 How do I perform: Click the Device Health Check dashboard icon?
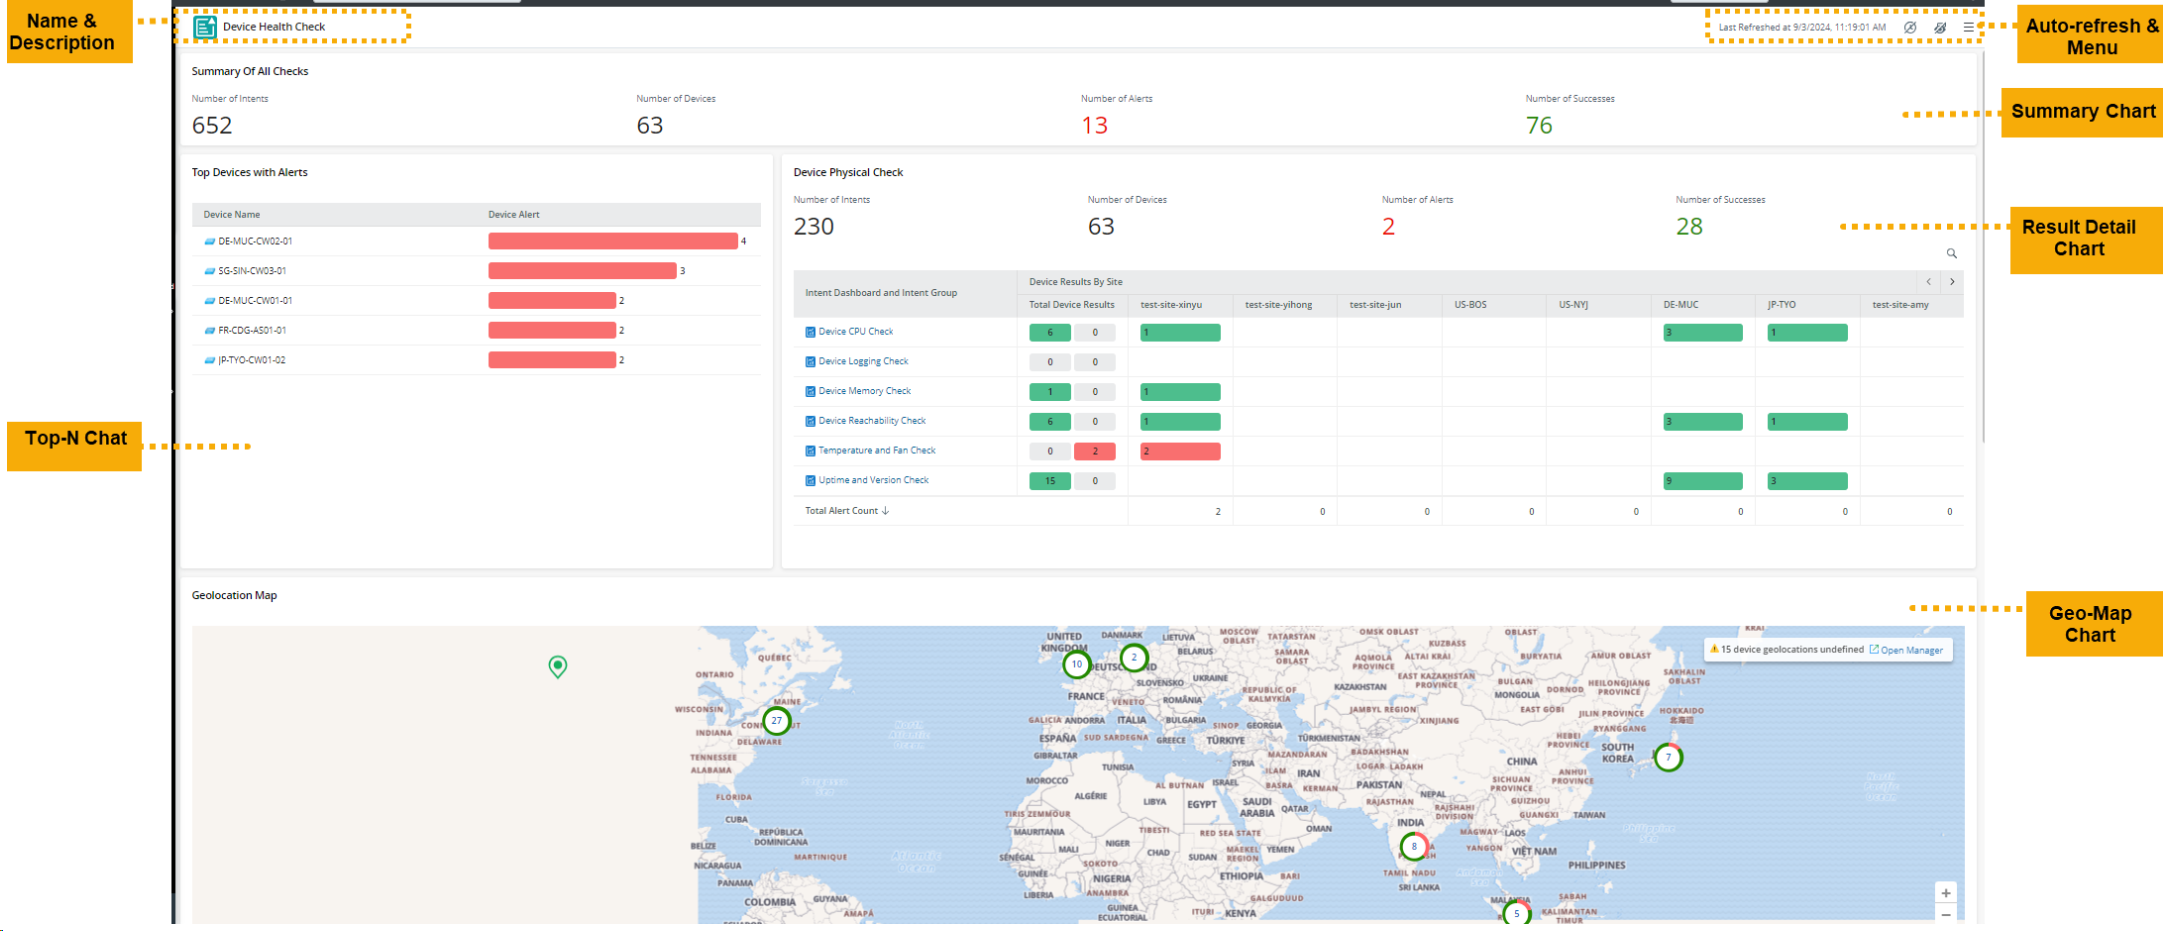click(205, 27)
